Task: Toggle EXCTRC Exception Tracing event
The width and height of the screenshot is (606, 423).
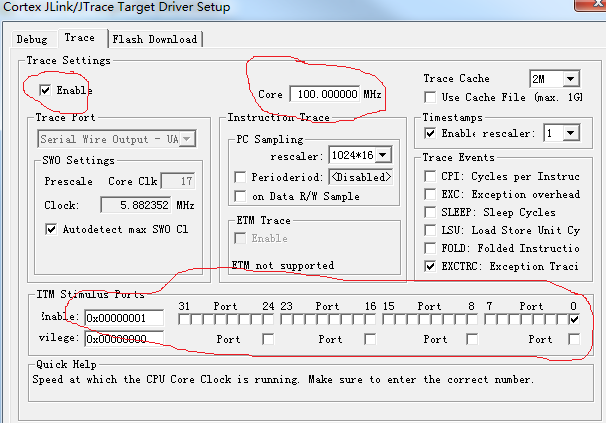Action: 430,266
